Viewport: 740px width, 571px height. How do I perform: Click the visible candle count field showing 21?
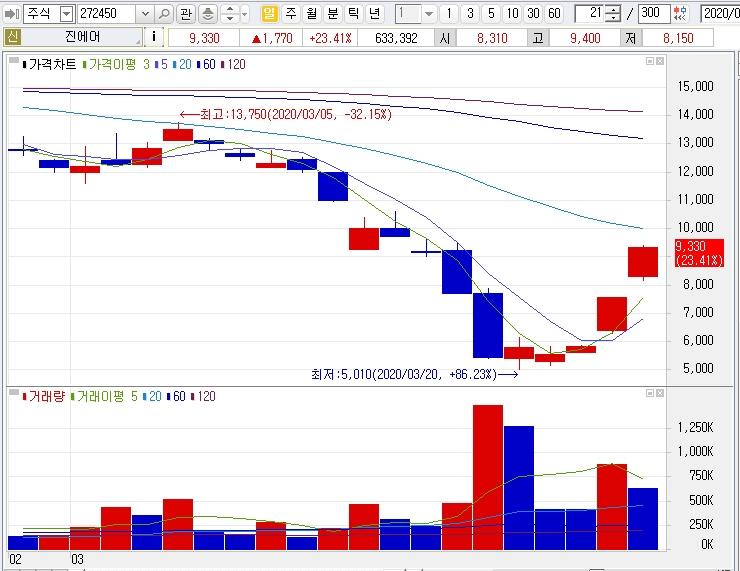click(x=589, y=14)
